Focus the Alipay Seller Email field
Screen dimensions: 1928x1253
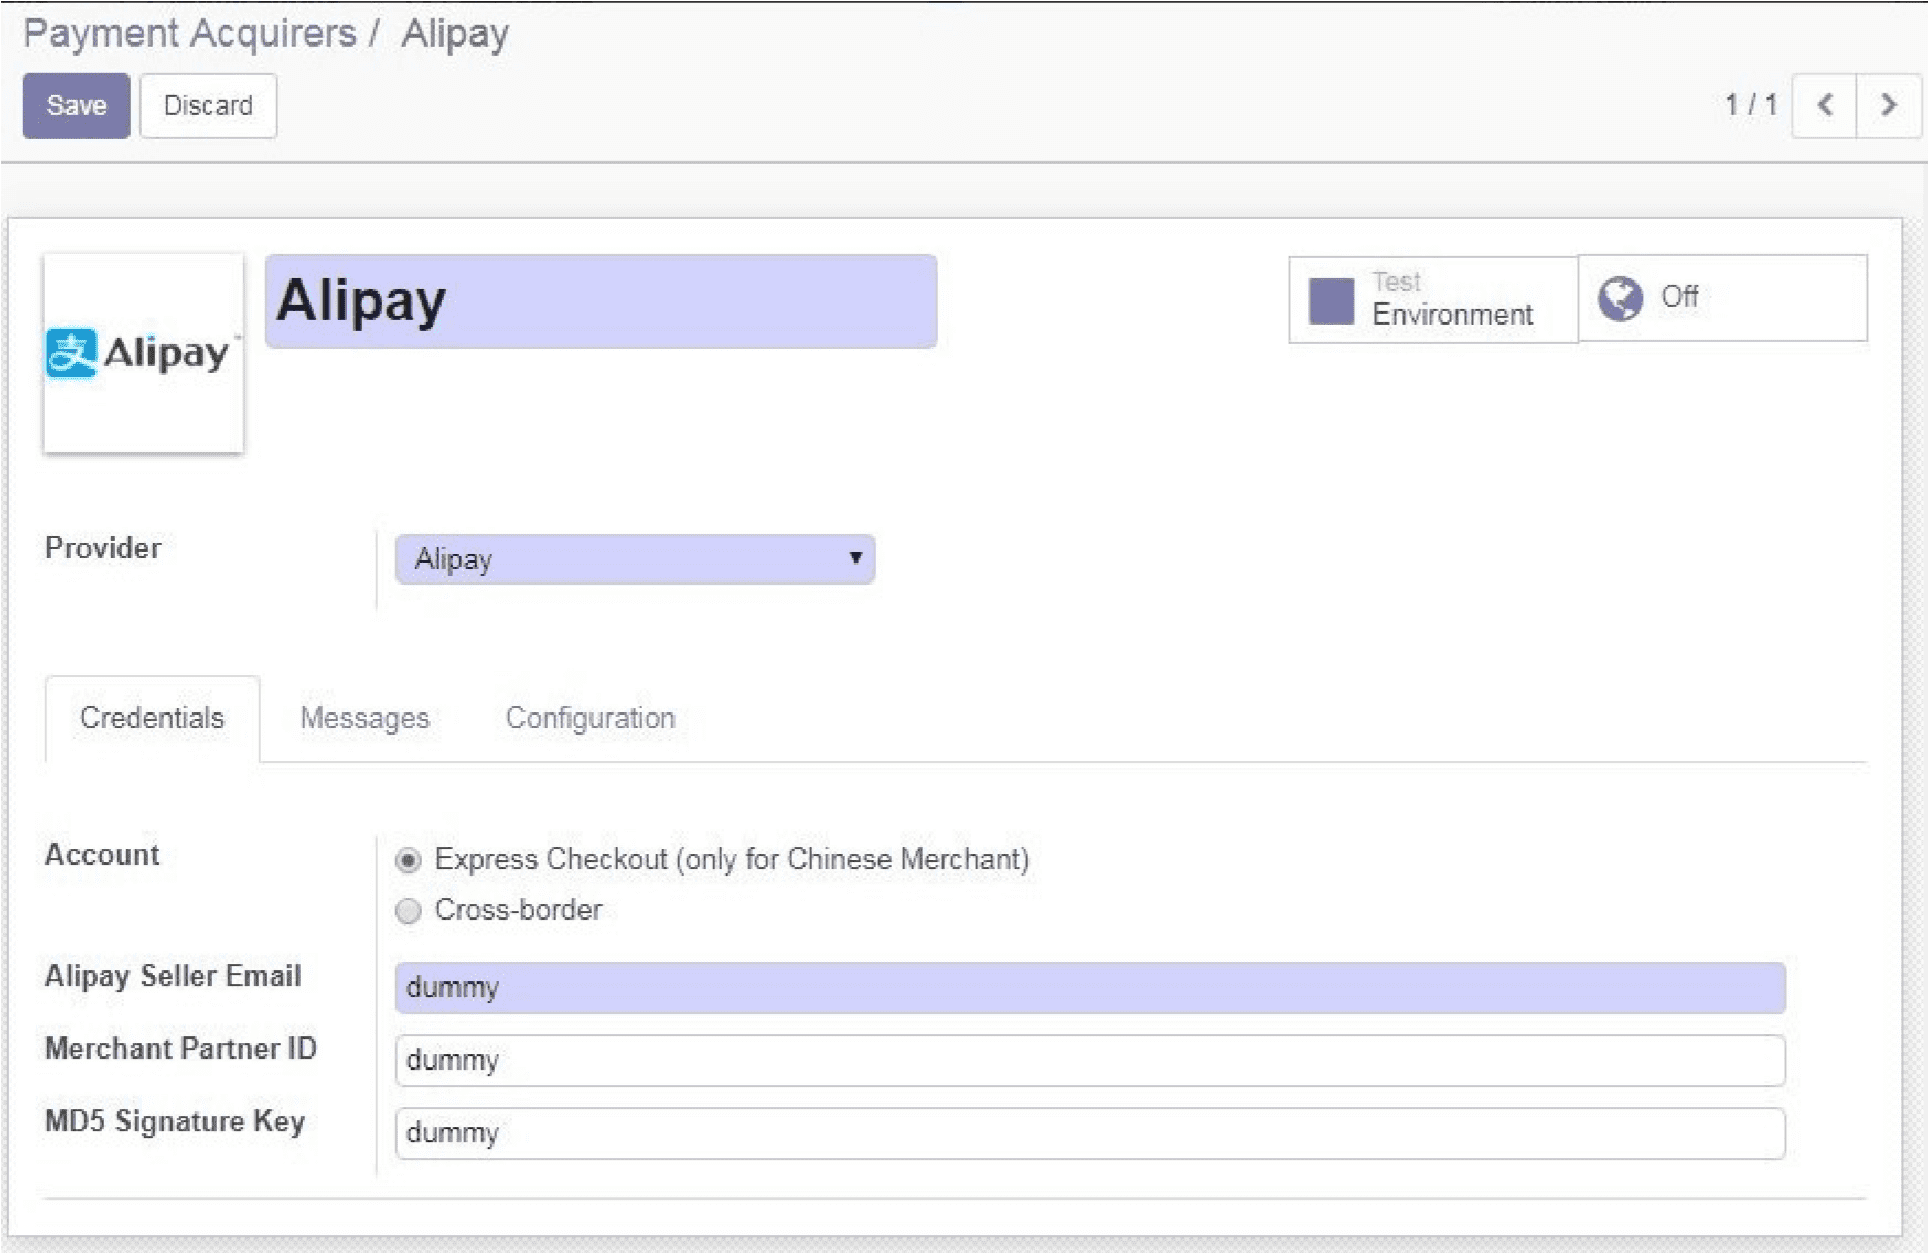[x=1089, y=987]
